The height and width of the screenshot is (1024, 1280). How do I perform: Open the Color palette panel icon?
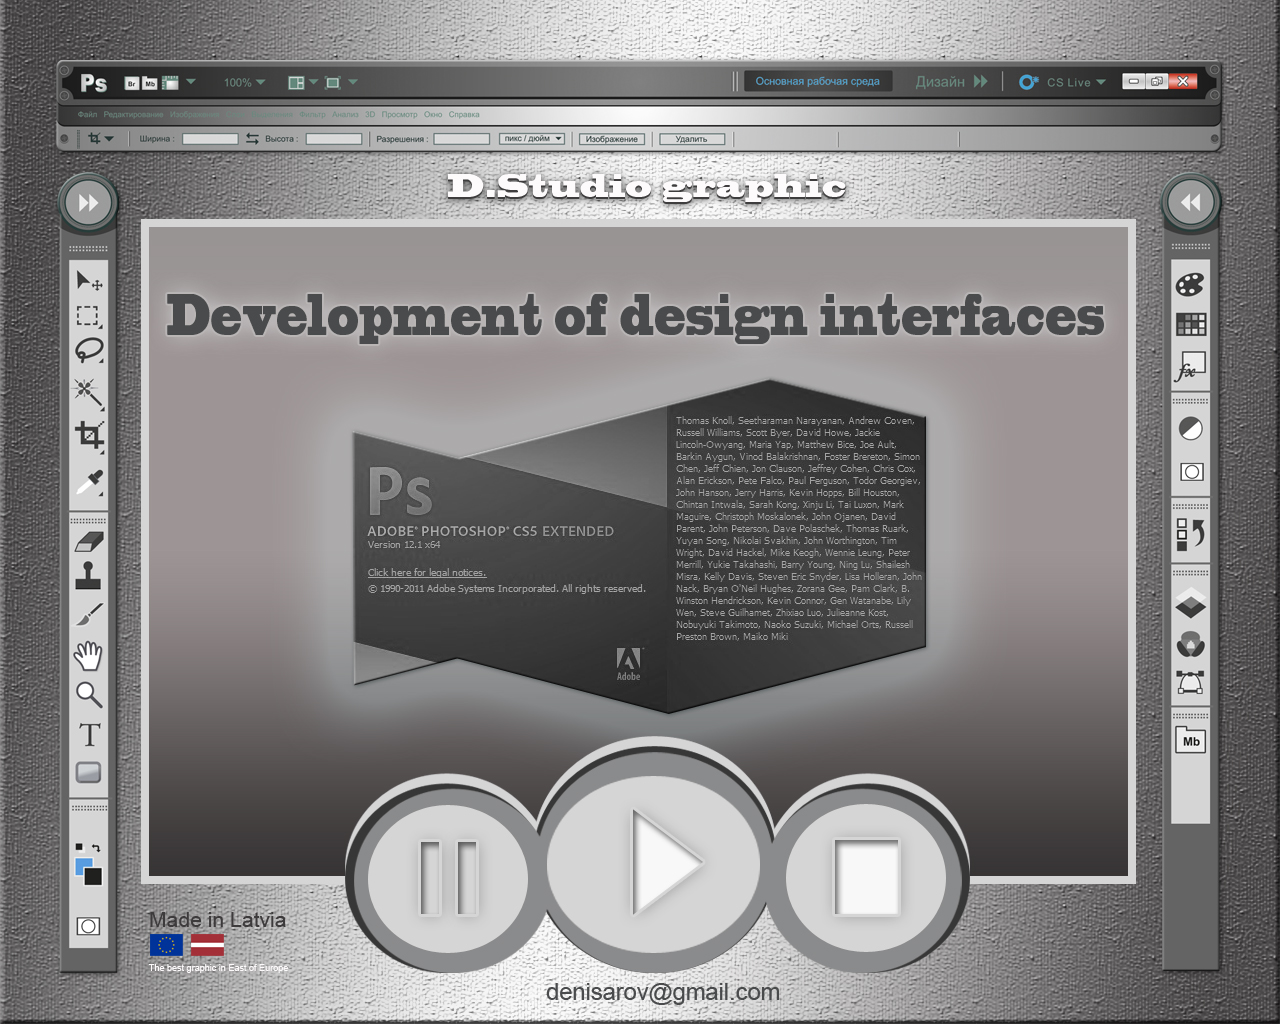[x=1190, y=285]
